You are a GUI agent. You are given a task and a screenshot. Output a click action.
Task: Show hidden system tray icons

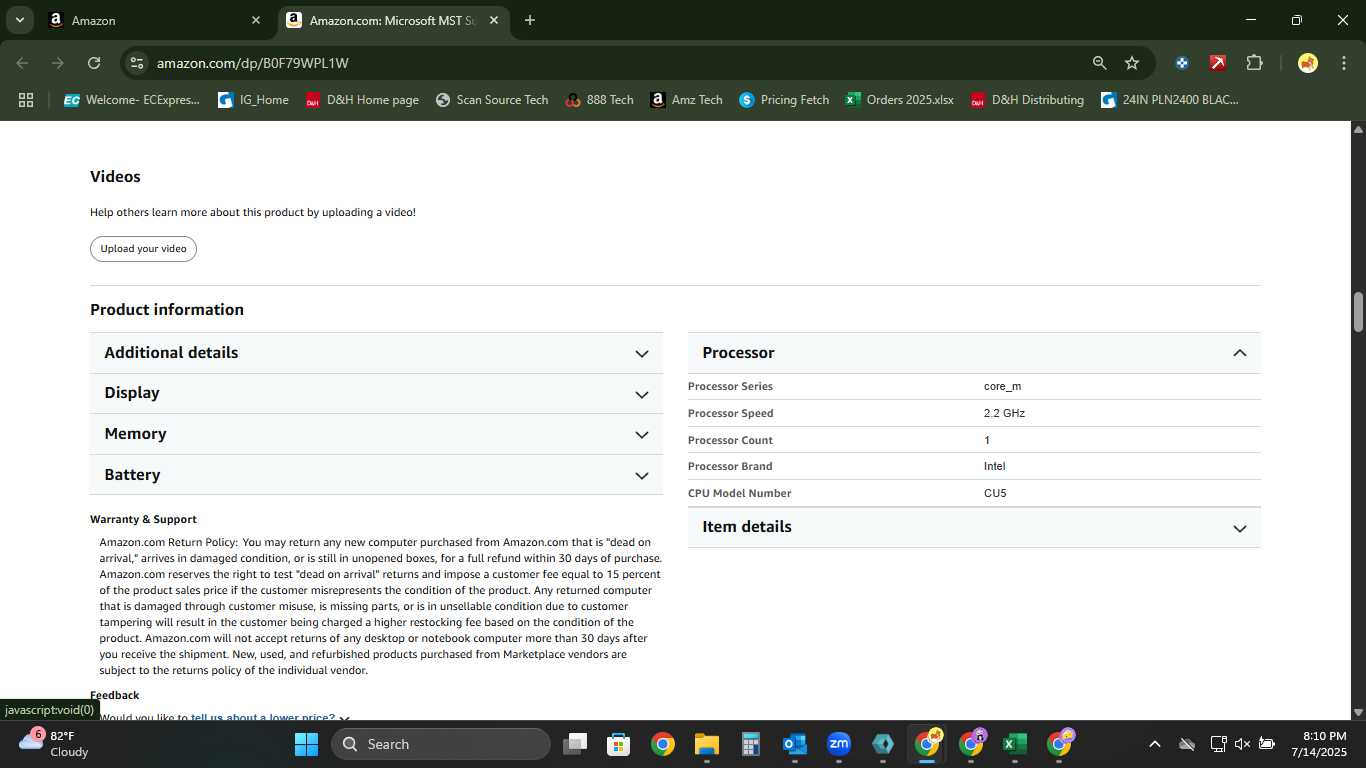point(1154,744)
